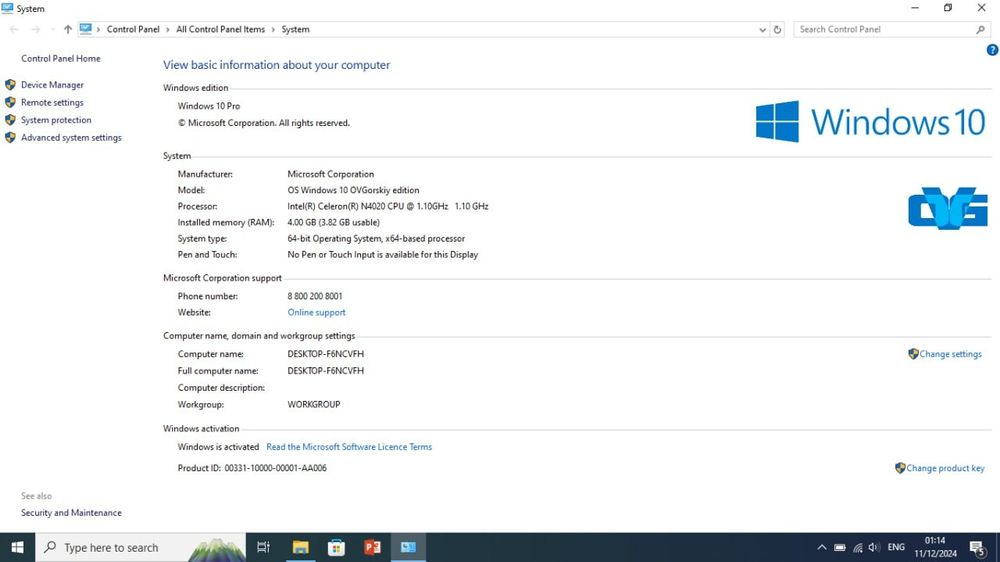Go up one level with the up arrow

coord(68,29)
